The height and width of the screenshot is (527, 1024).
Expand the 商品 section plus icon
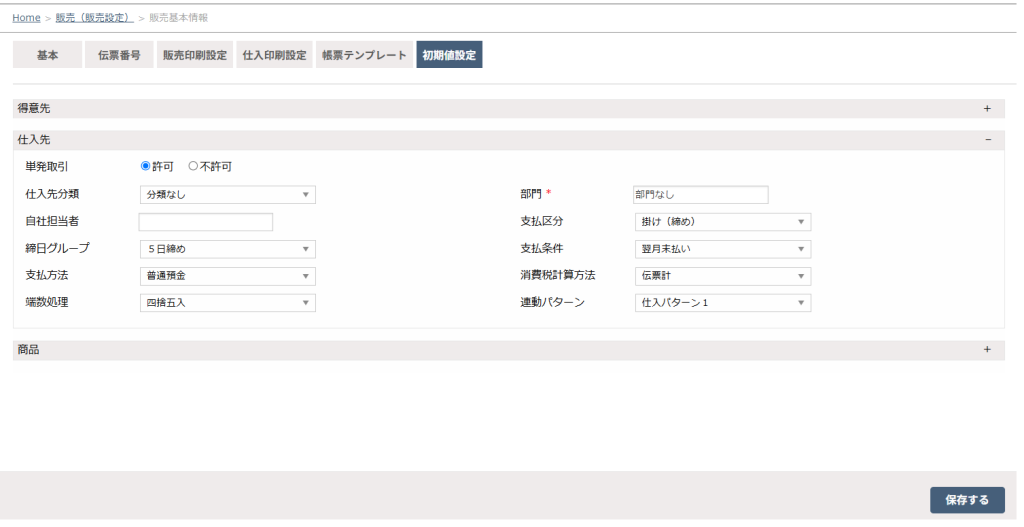pos(987,350)
